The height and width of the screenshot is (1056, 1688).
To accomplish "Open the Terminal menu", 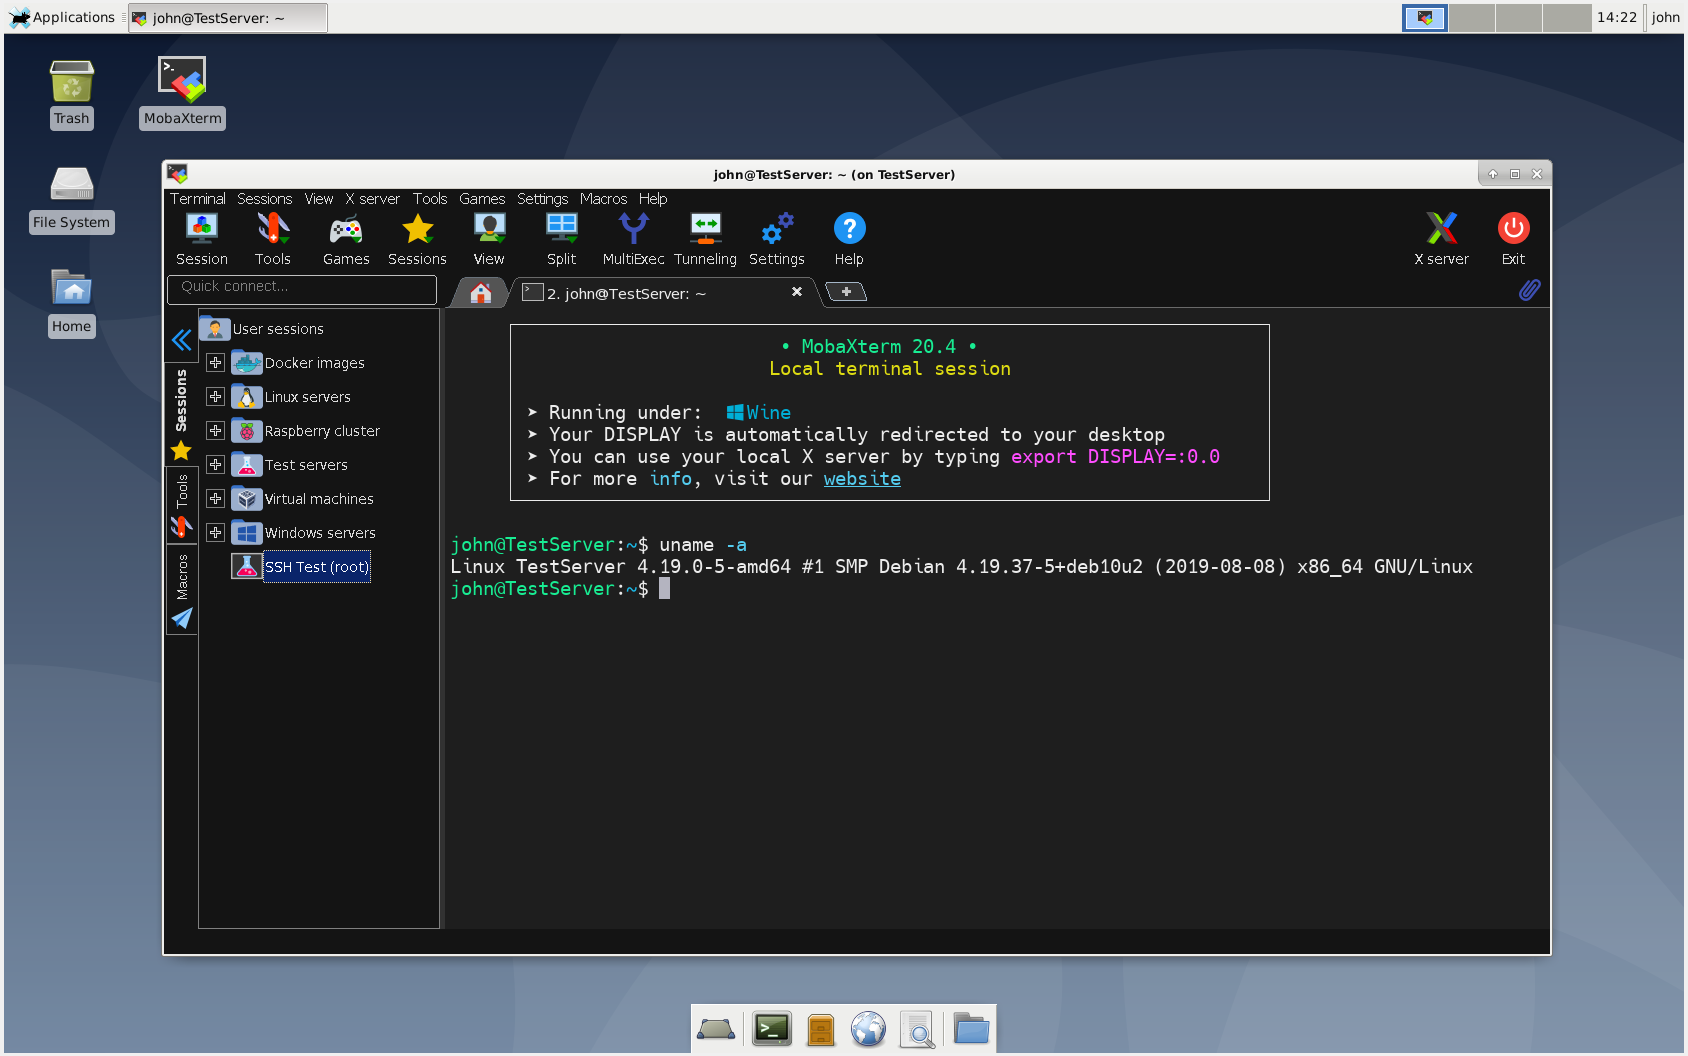I will pyautogui.click(x=198, y=199).
